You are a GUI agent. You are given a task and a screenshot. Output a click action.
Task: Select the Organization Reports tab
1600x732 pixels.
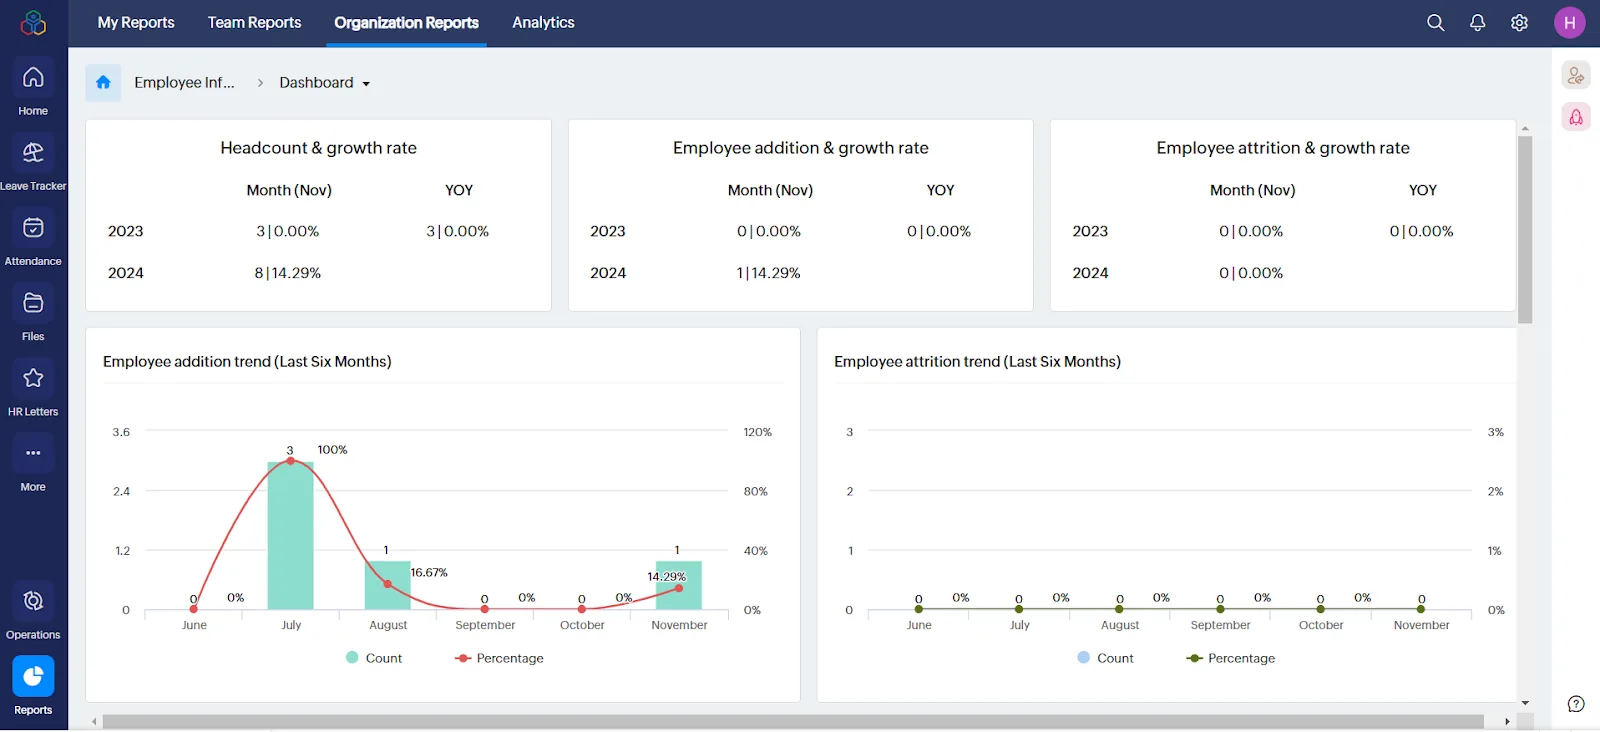[406, 23]
